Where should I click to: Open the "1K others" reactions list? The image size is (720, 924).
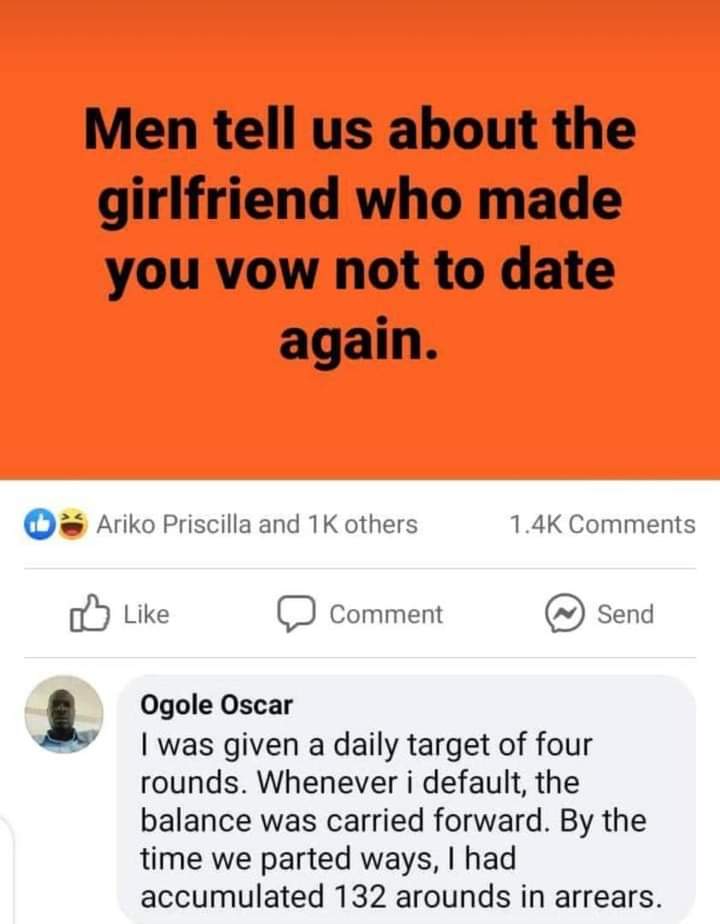[362, 524]
